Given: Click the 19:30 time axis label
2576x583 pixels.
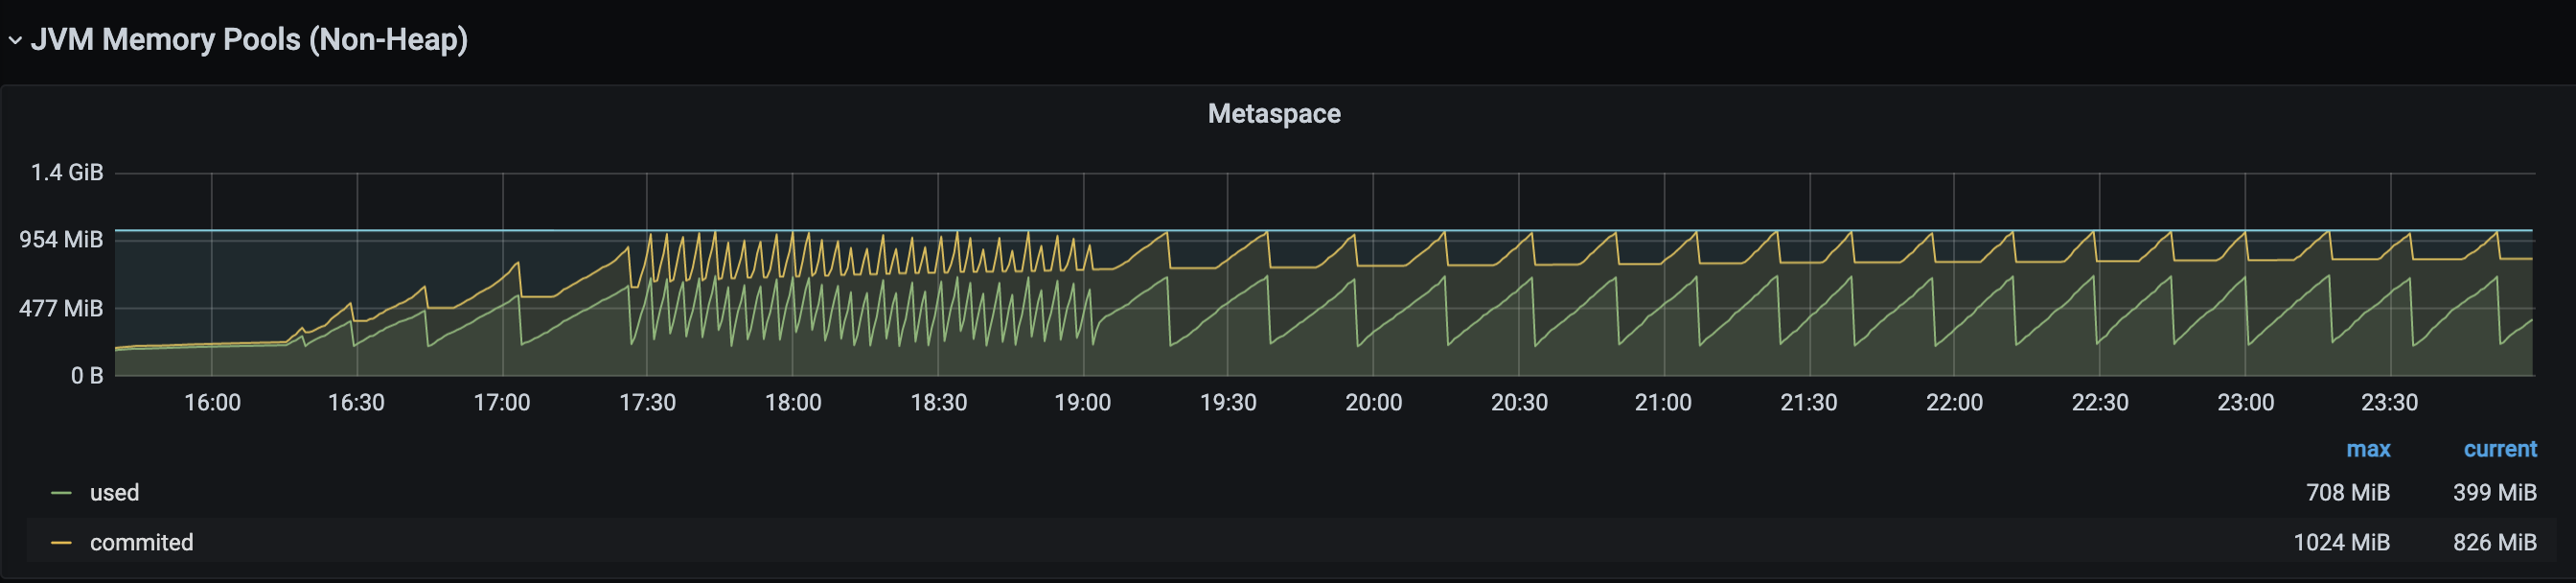Looking at the screenshot, I should [1228, 402].
